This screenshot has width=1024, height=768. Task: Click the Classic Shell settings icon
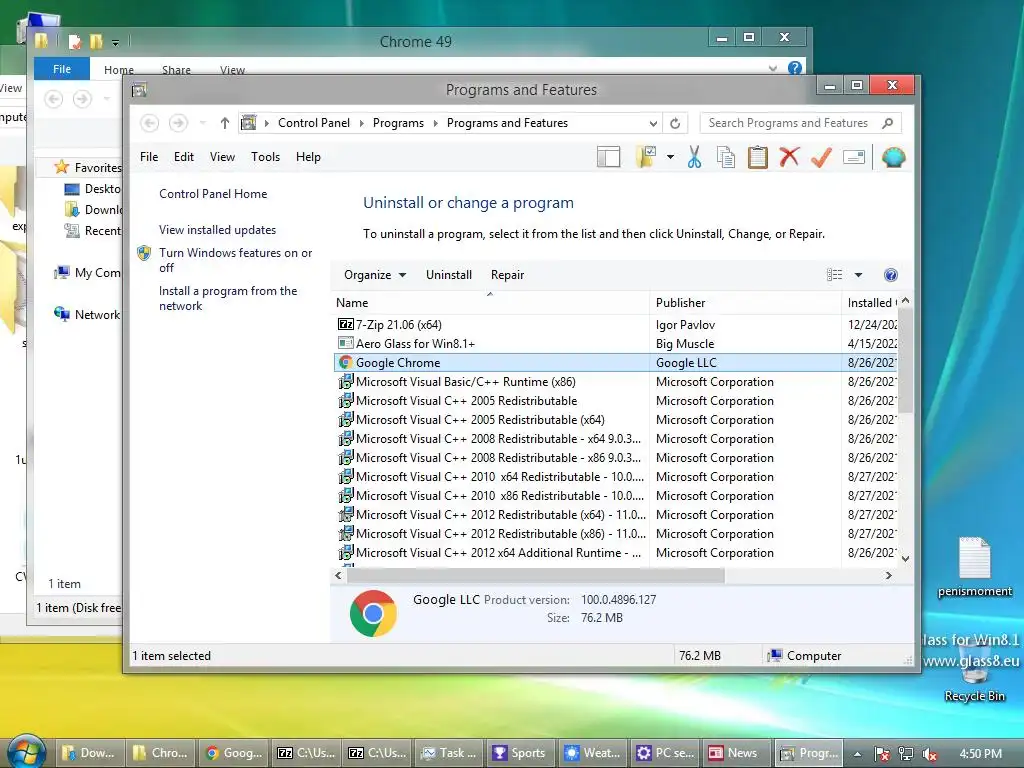[893, 157]
